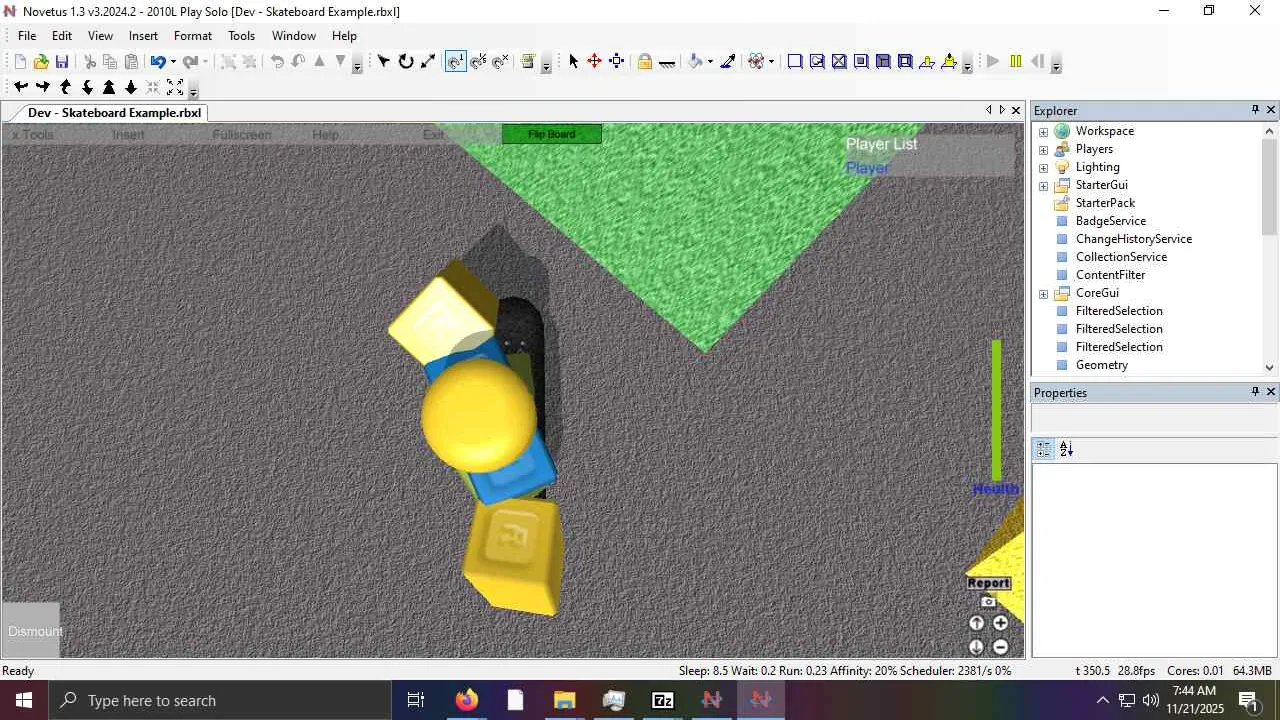Click the green Flip Board button
The width and height of the screenshot is (1280, 720).
click(552, 134)
